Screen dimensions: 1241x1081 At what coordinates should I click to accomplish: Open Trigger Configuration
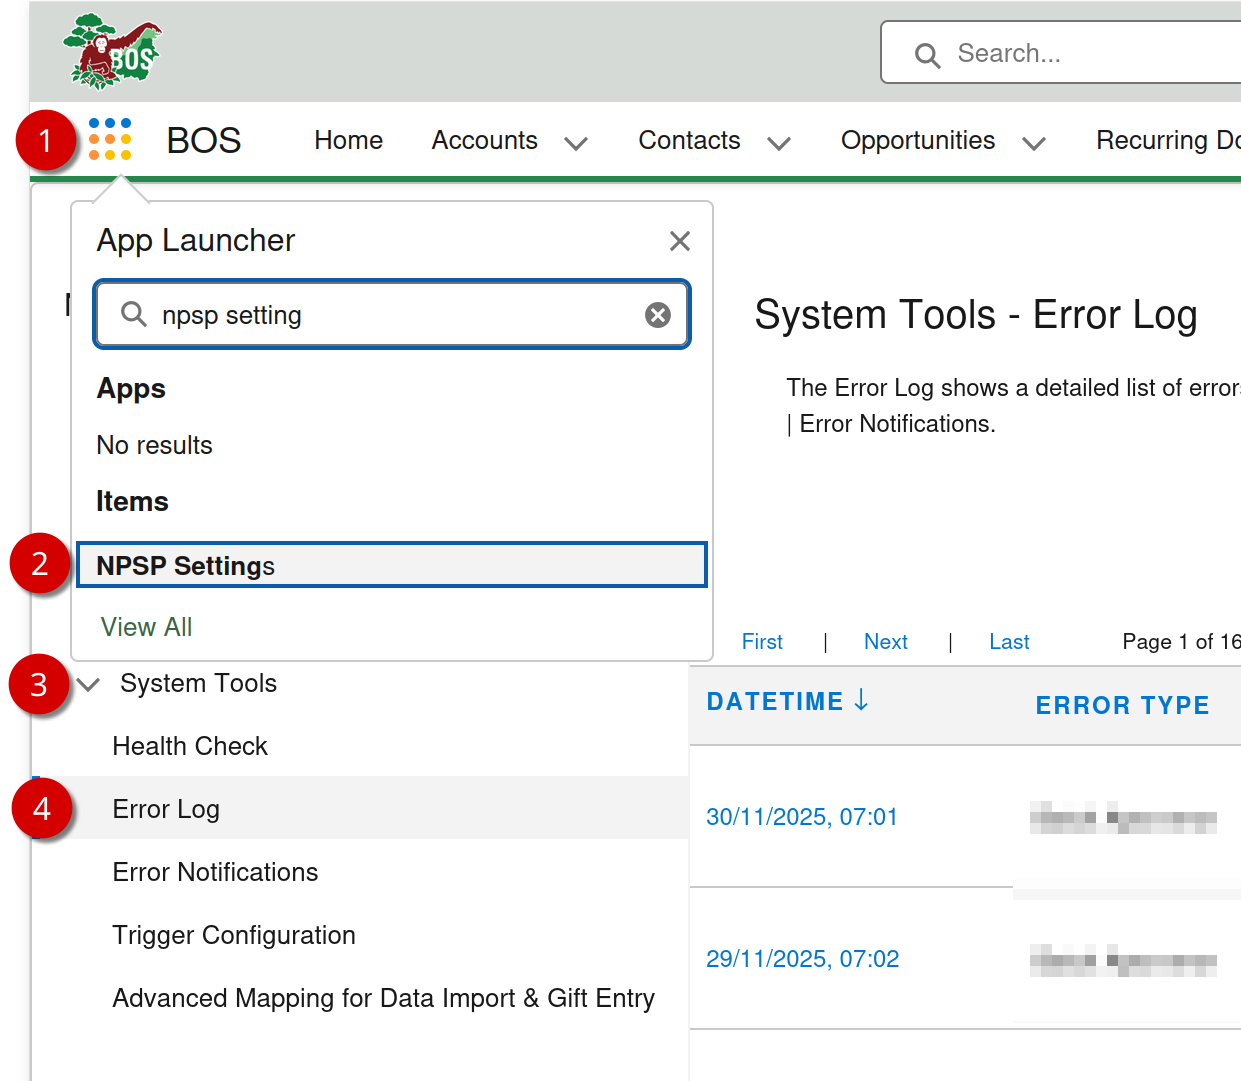pos(234,935)
